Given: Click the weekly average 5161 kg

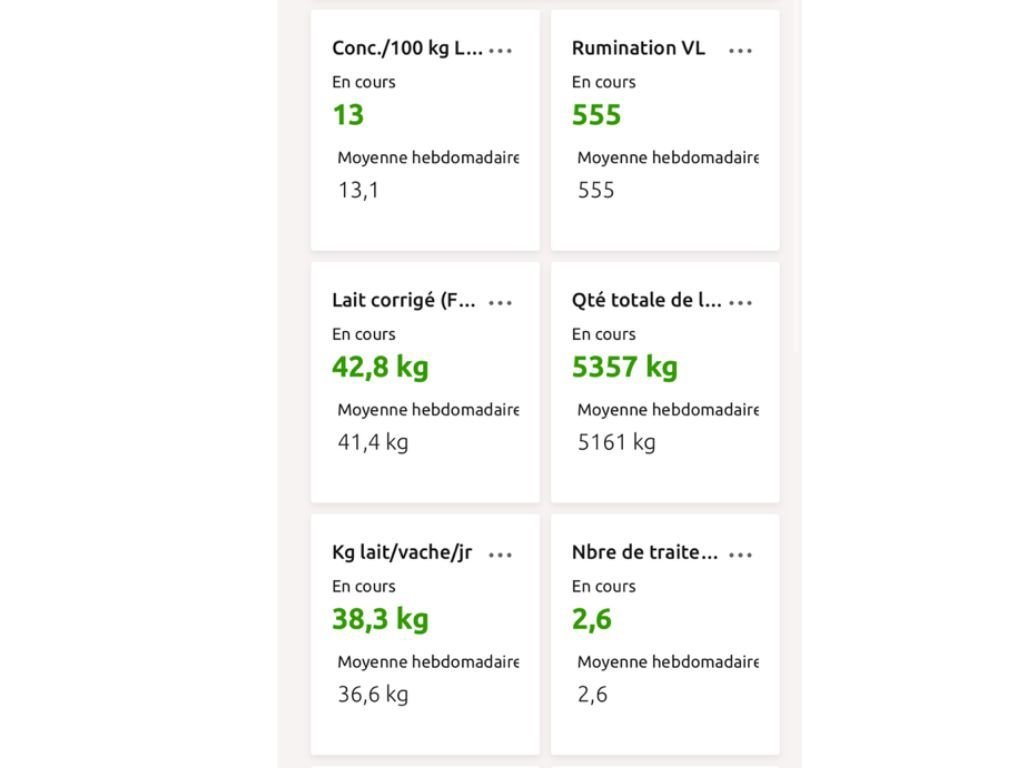Looking at the screenshot, I should click(616, 442).
